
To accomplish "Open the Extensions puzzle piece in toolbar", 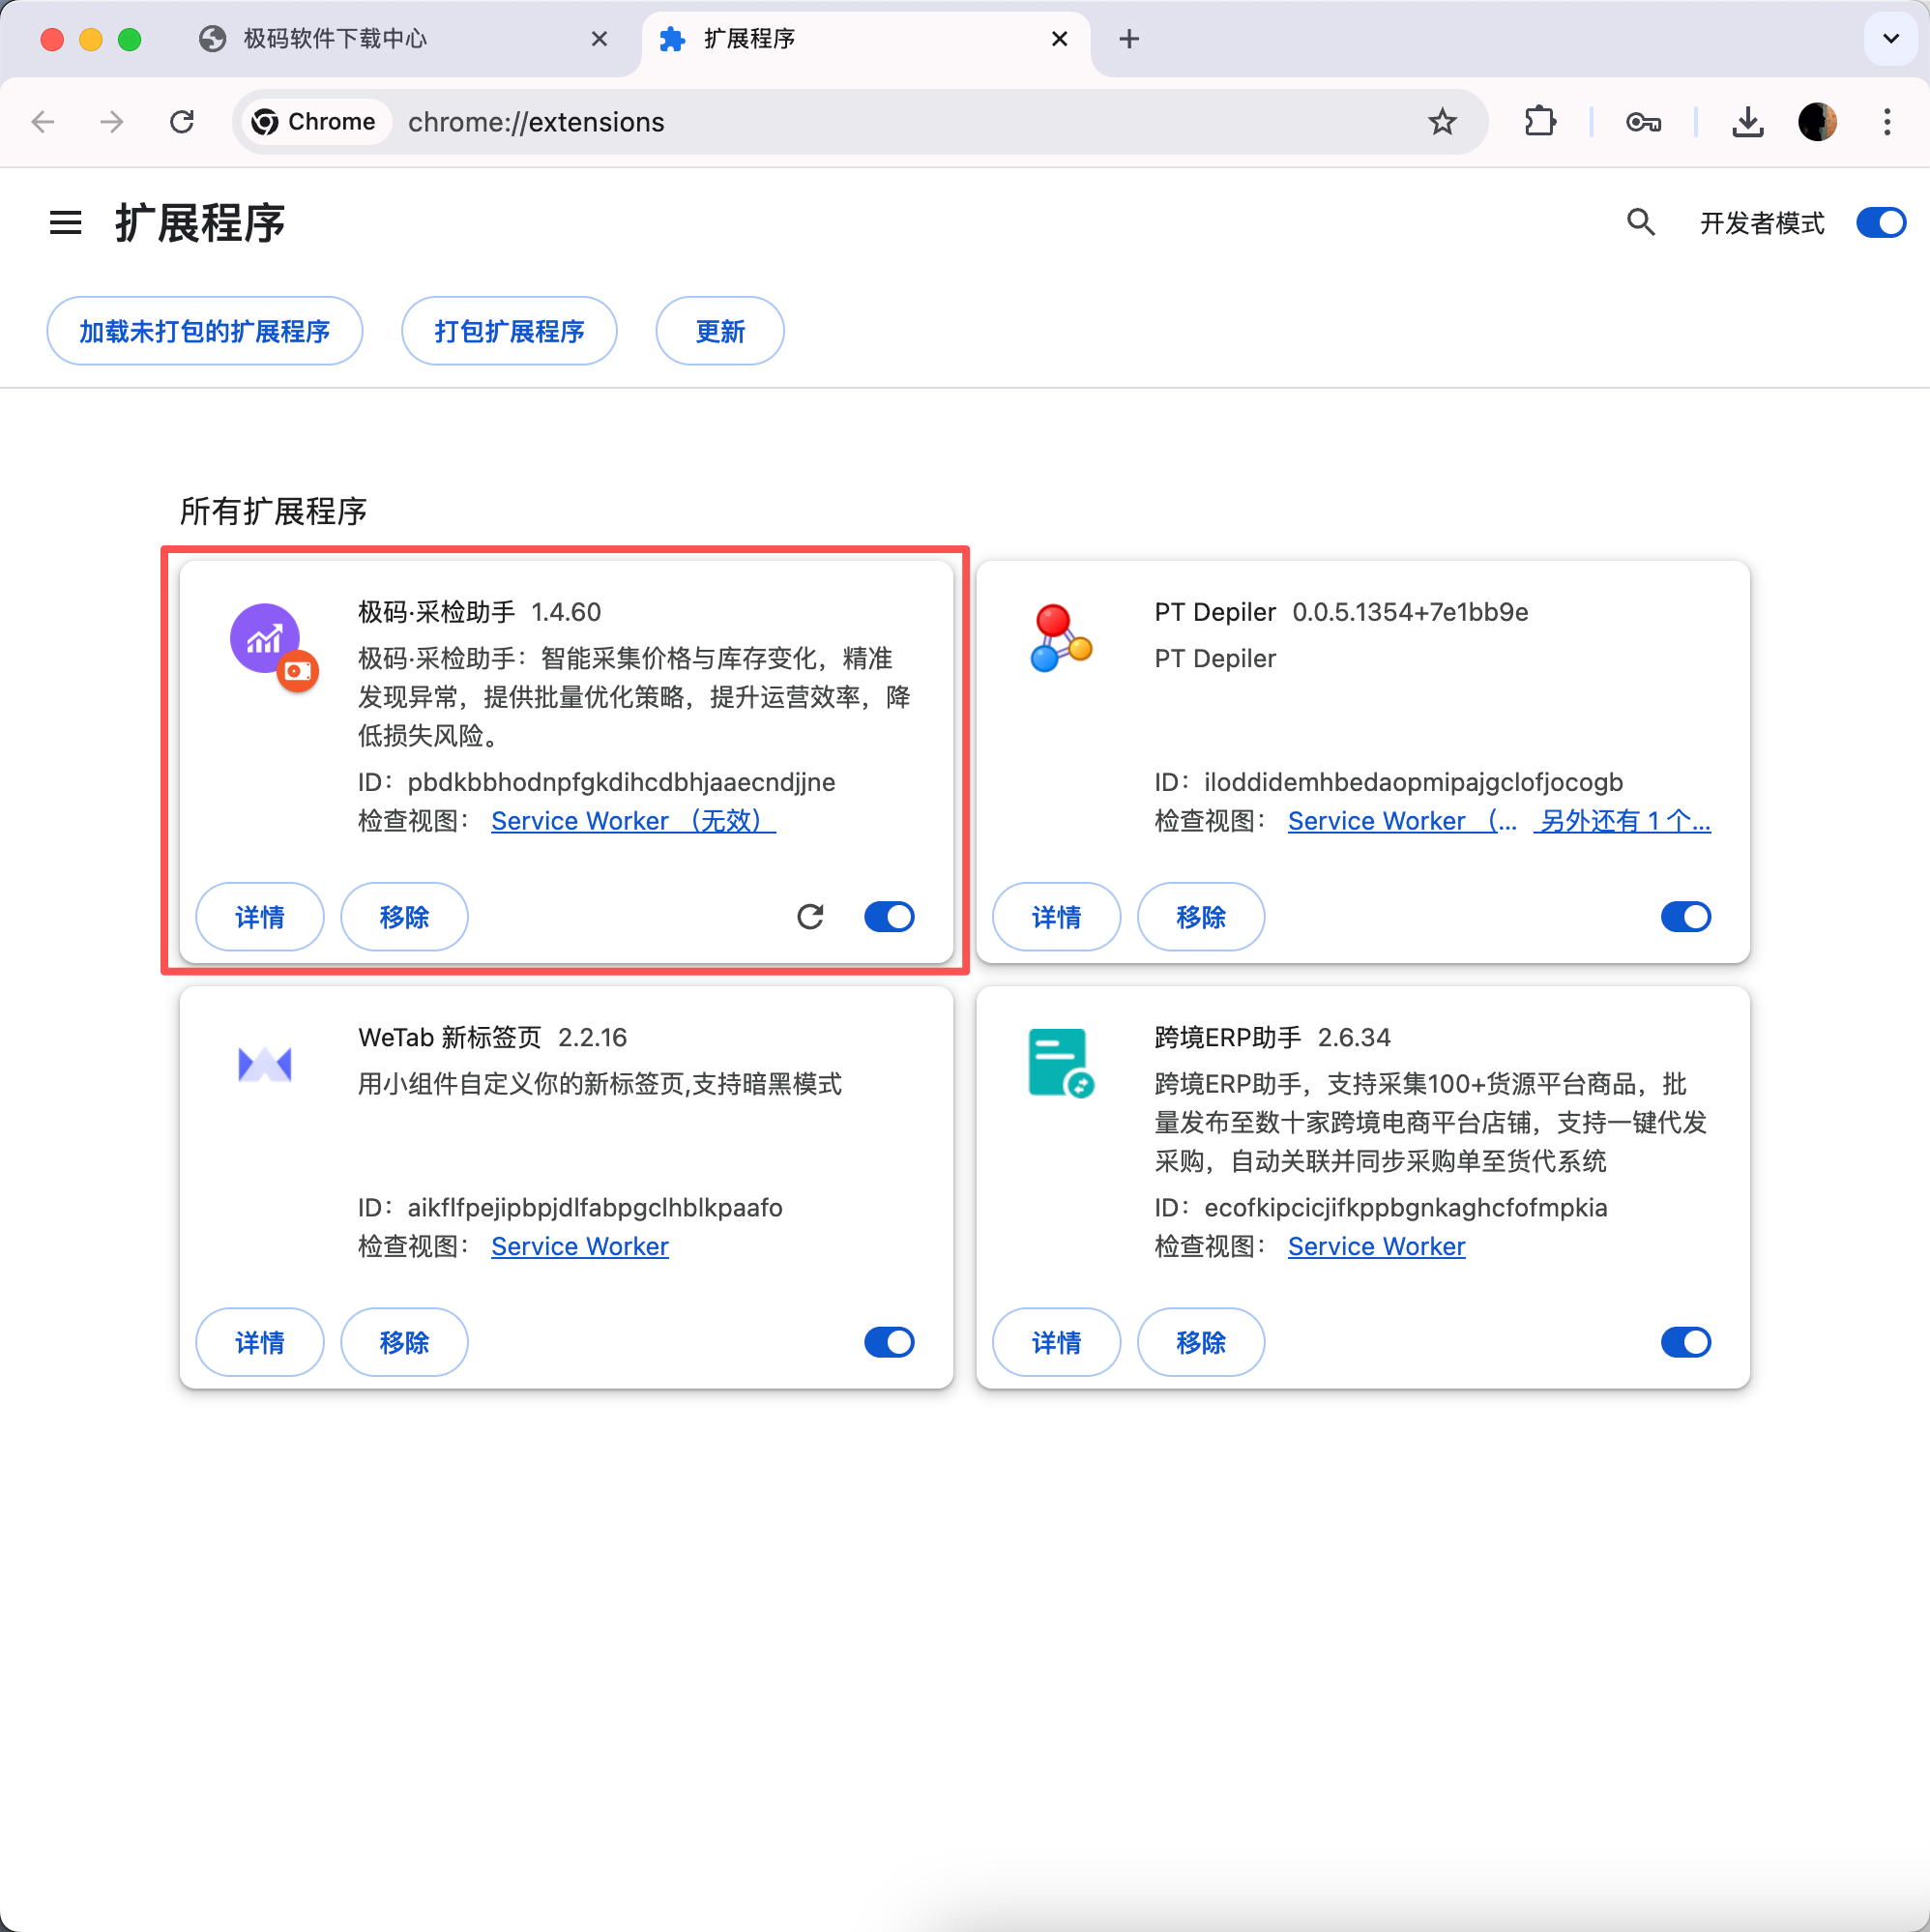I will click(x=1540, y=121).
